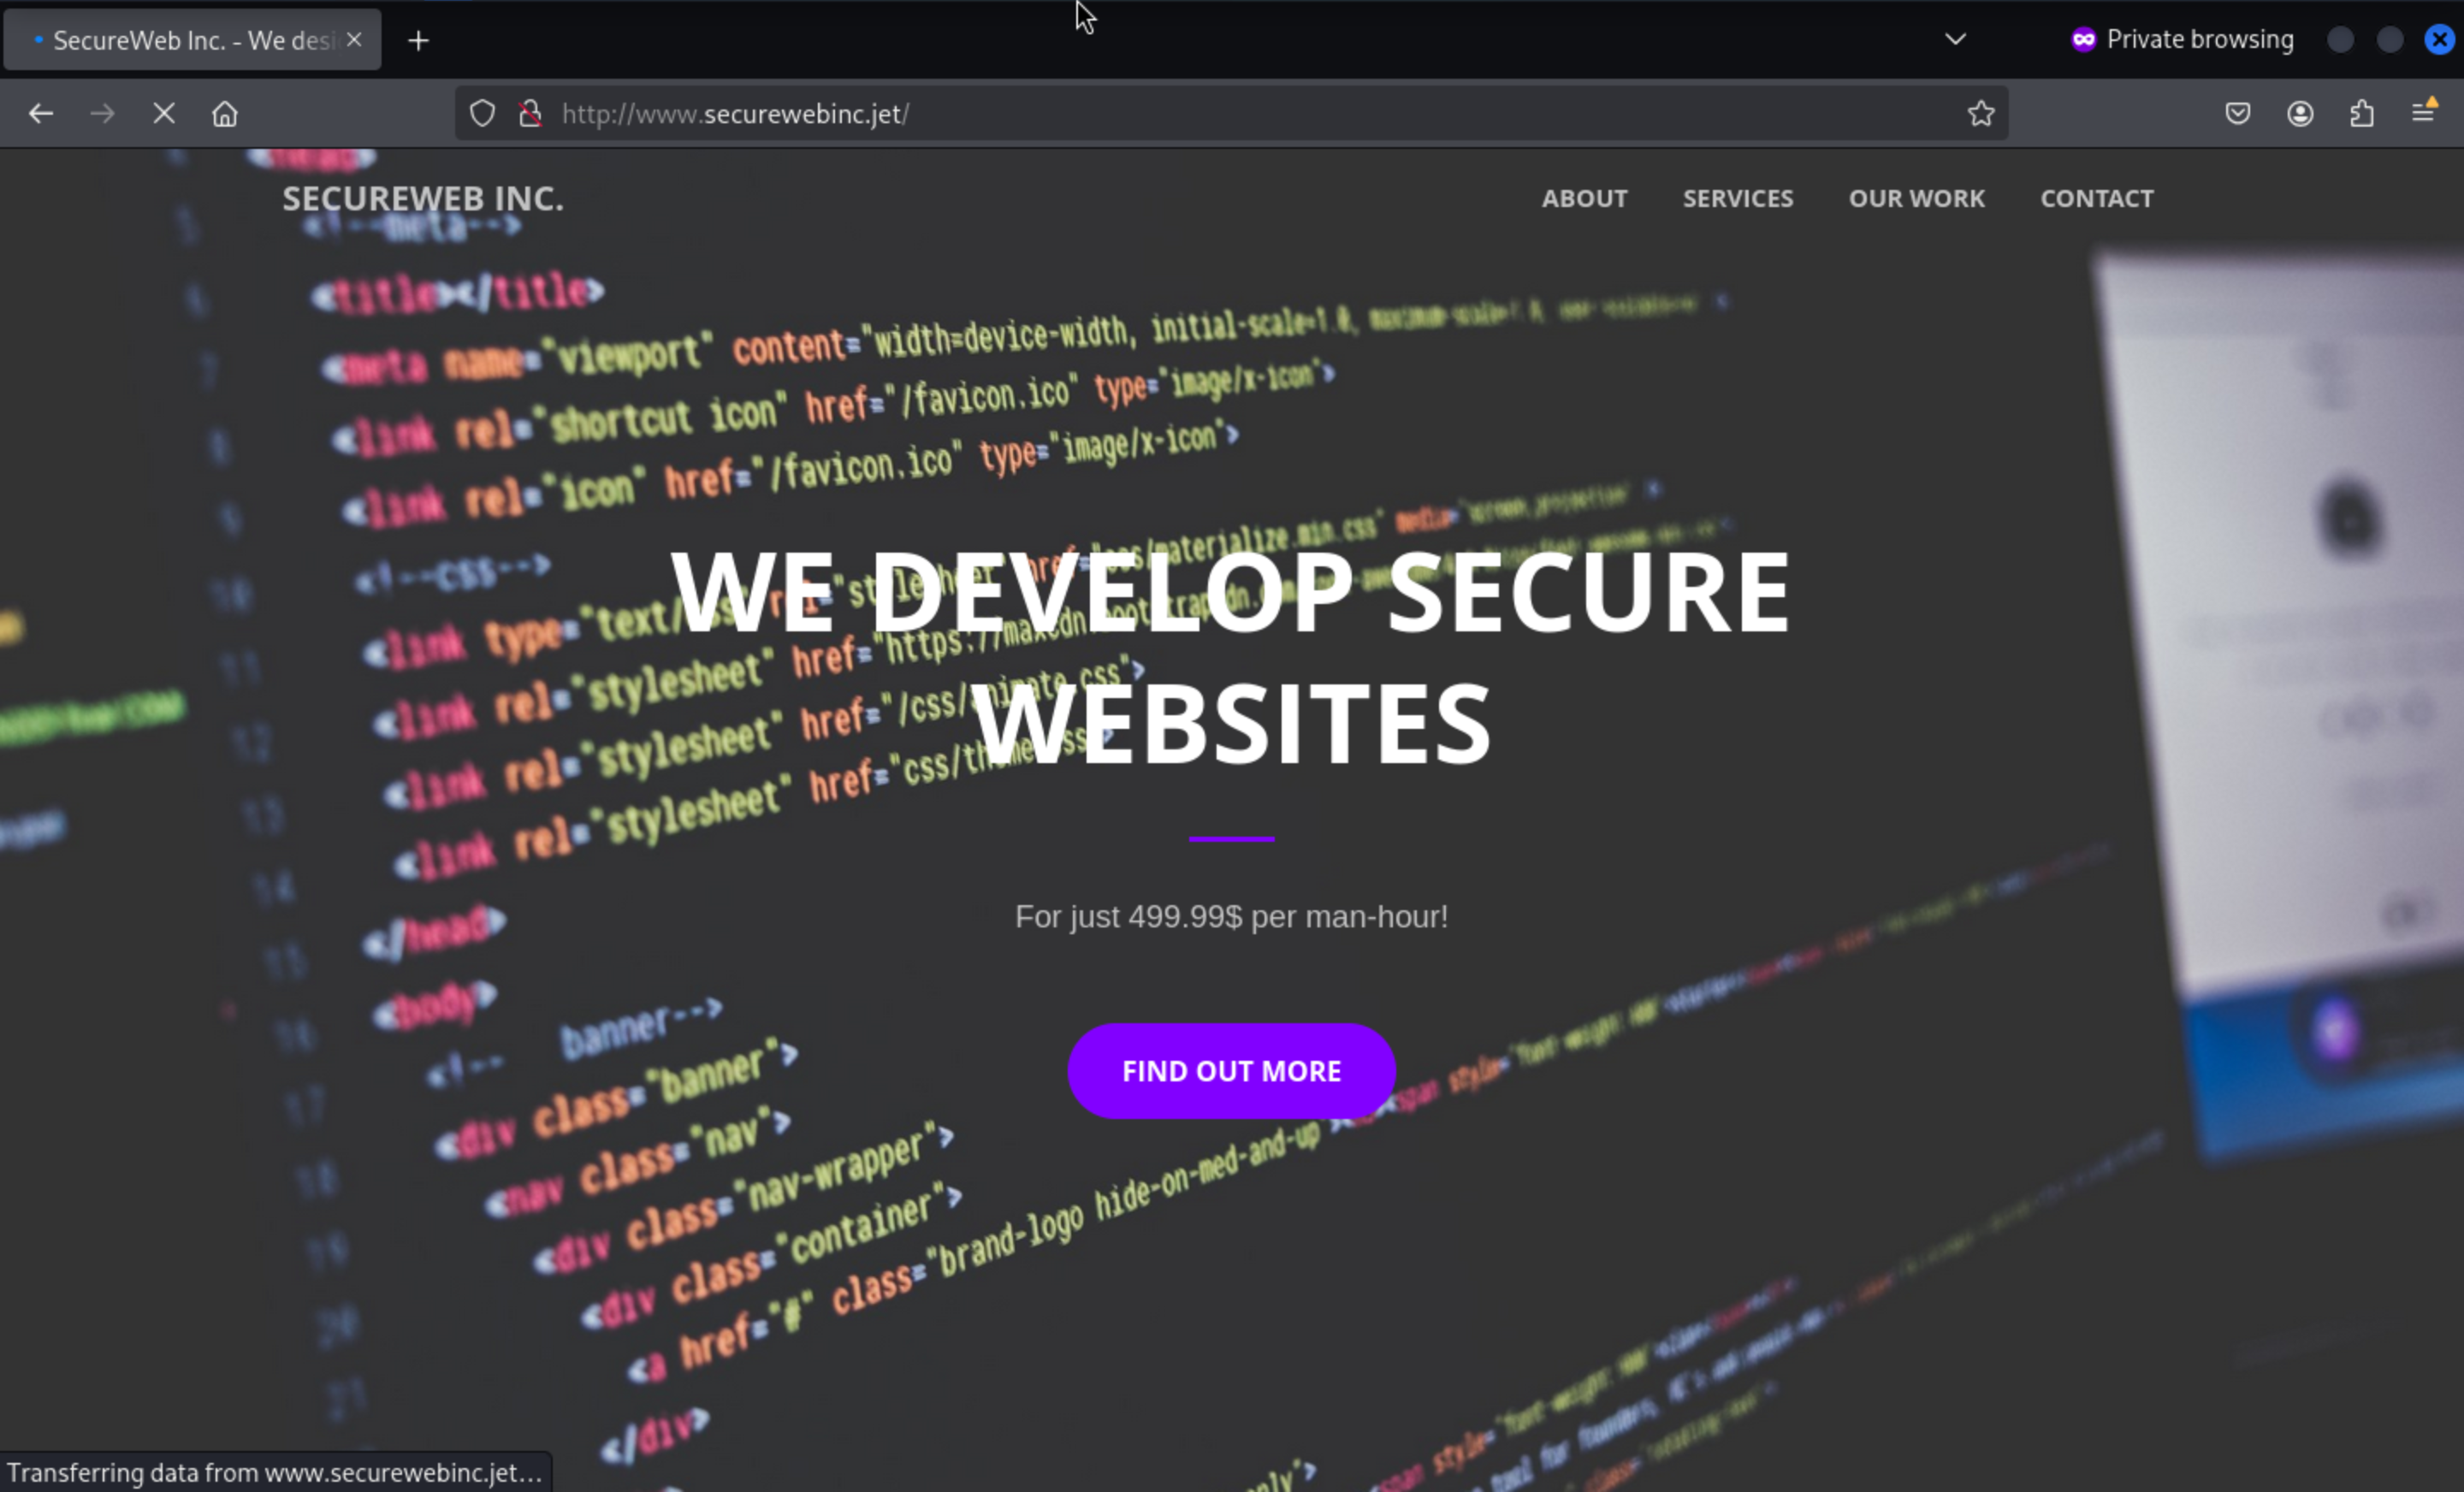
Task: Click the Private browsing indicator
Action: 2182,40
